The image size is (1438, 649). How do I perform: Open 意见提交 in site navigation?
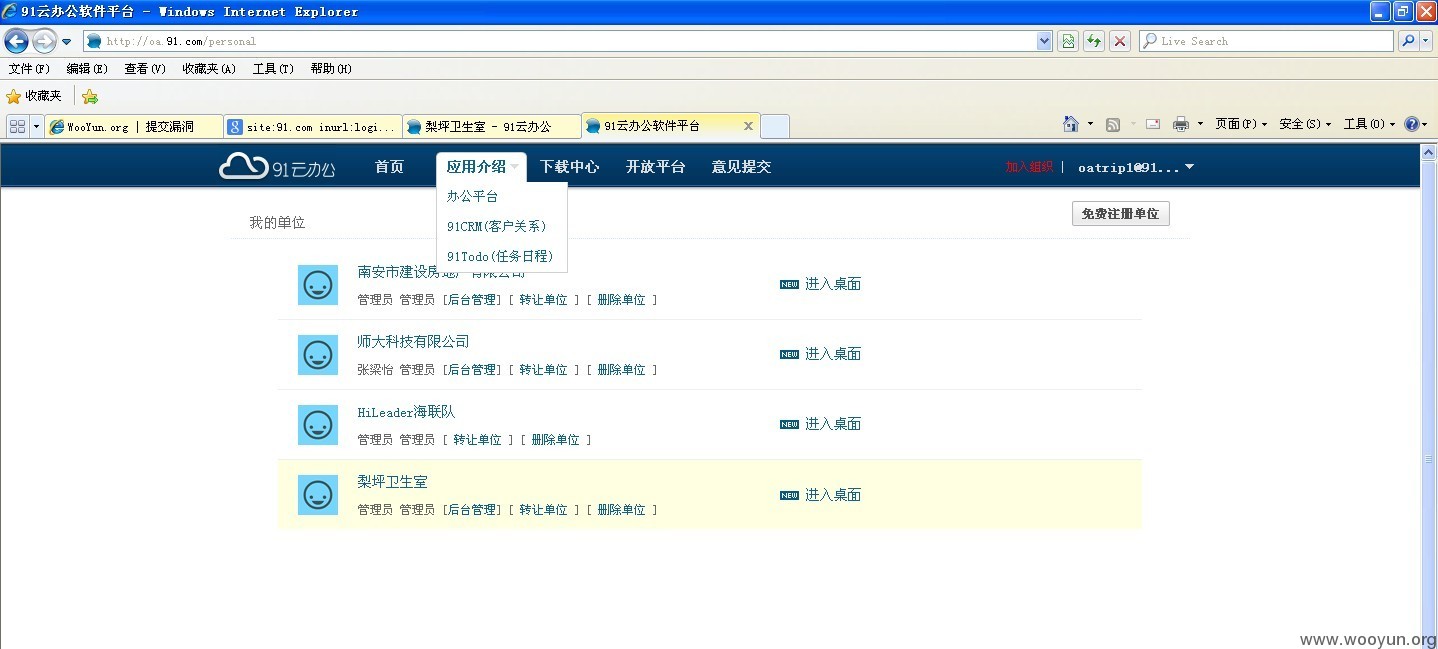(x=741, y=167)
